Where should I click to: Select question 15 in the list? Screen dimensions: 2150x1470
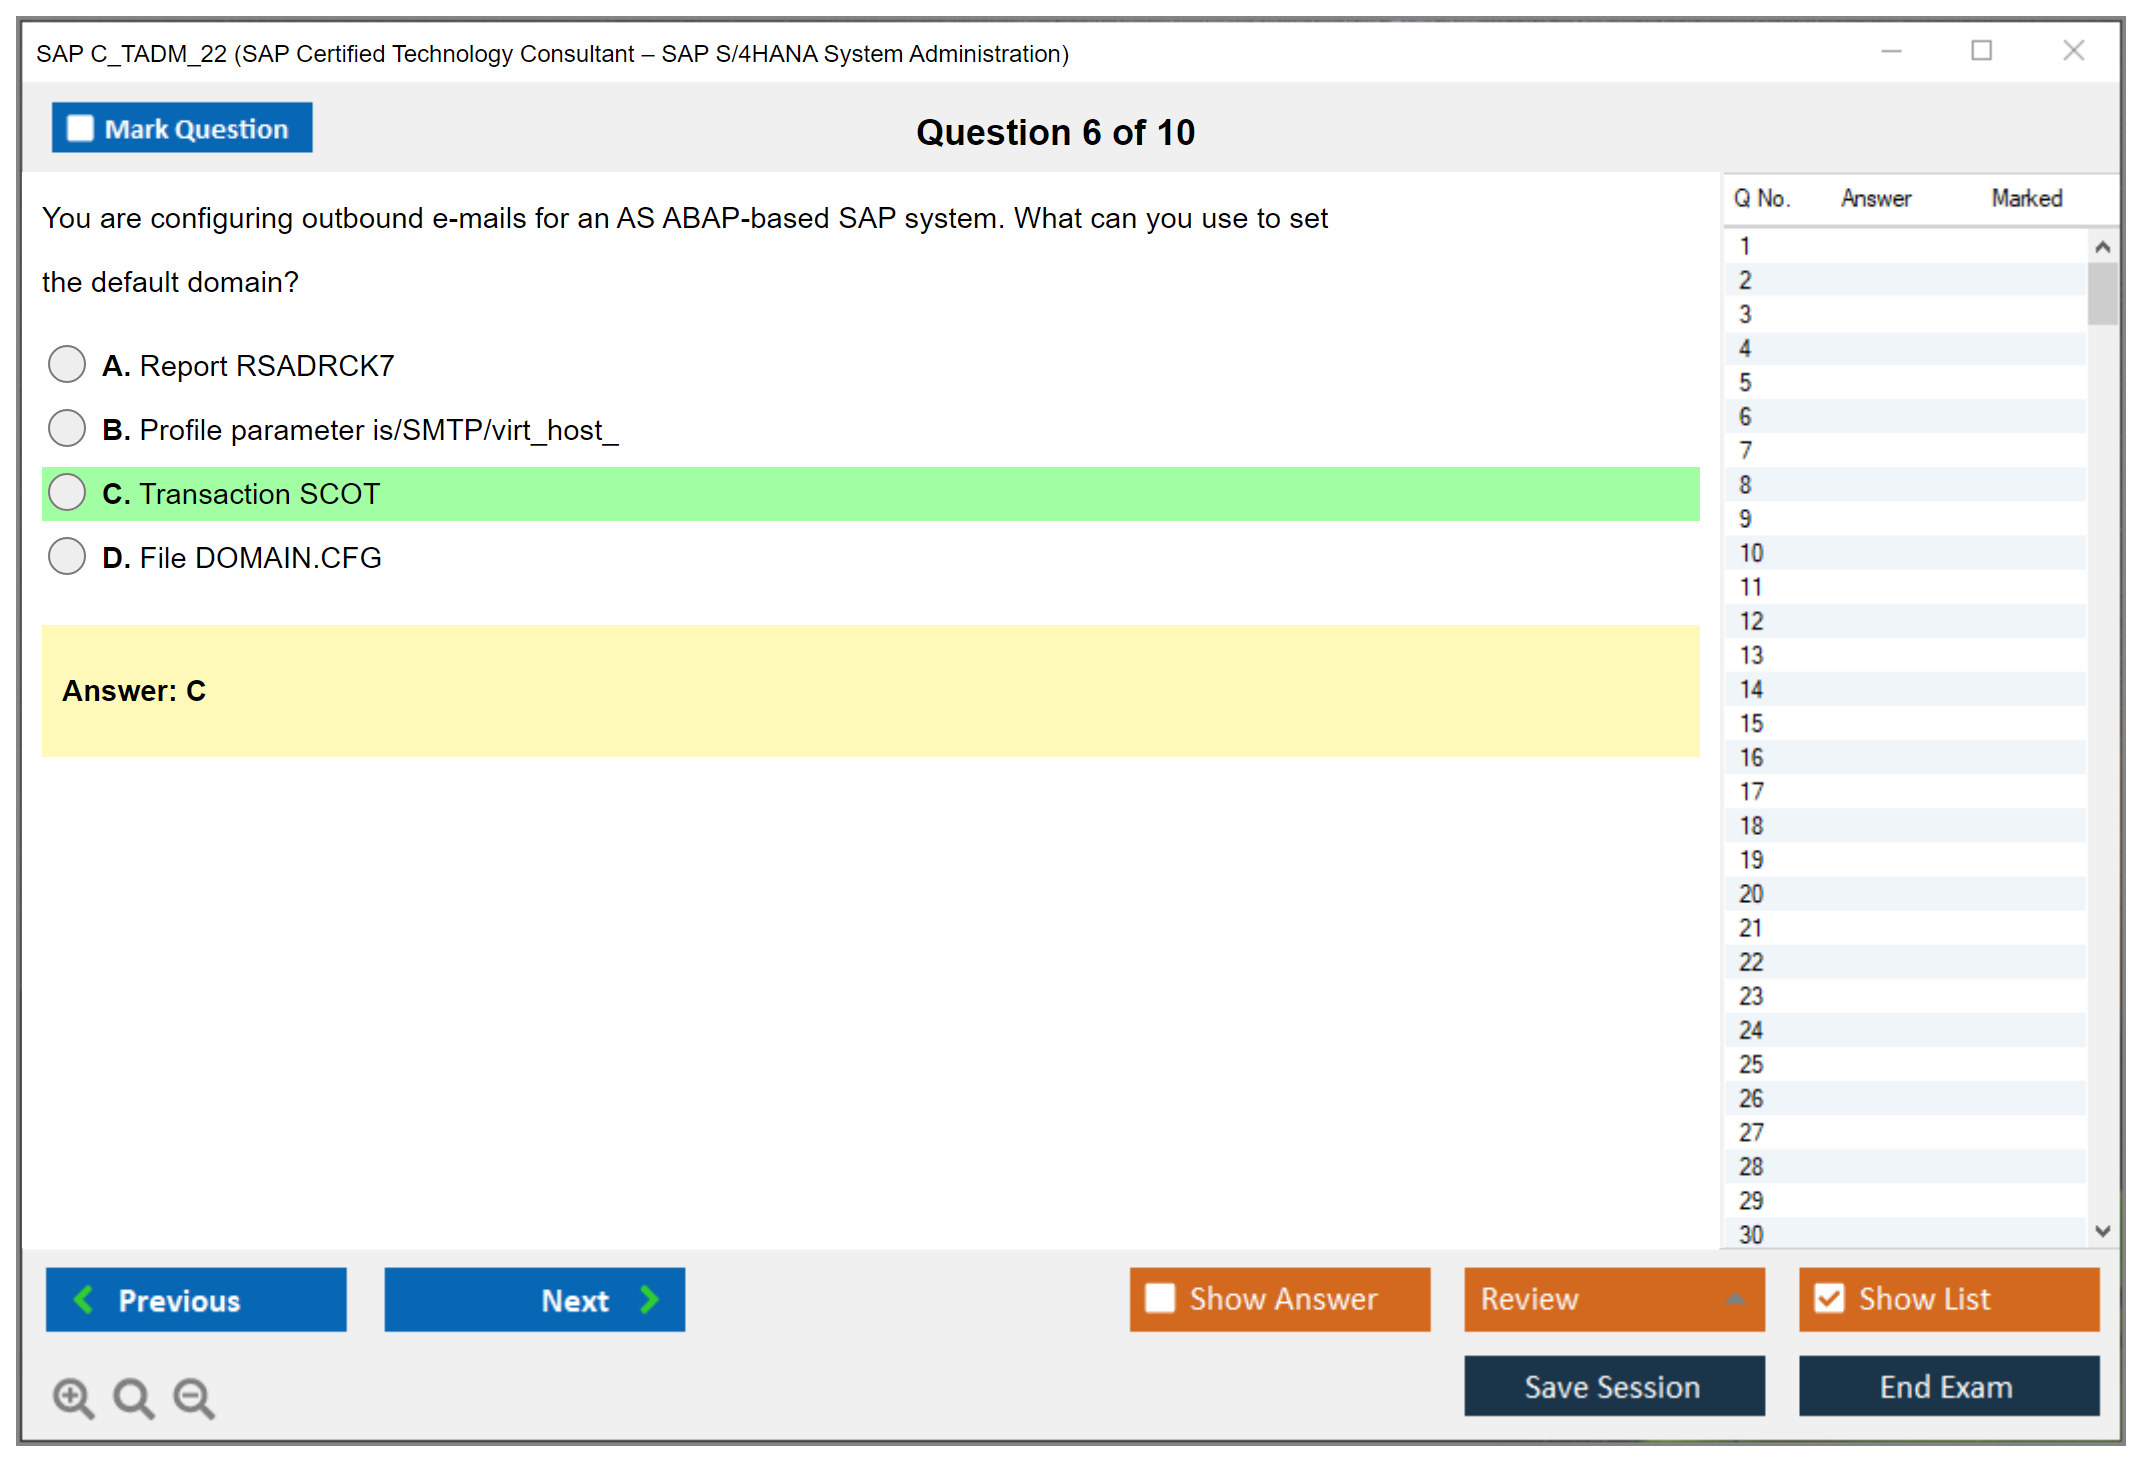pos(1751,723)
